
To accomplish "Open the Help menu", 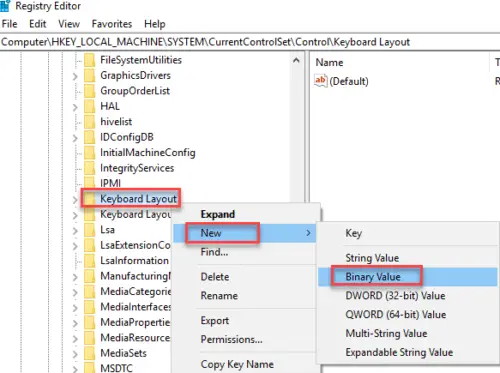I will point(155,24).
